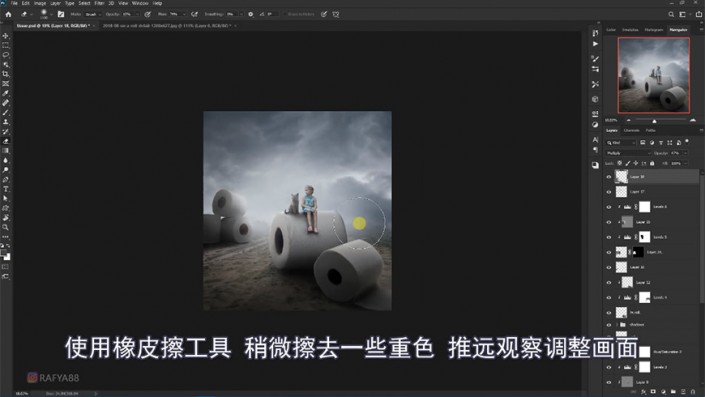Select the Eraser tool in left toolbar
This screenshot has width=705, height=397.
coord(5,141)
